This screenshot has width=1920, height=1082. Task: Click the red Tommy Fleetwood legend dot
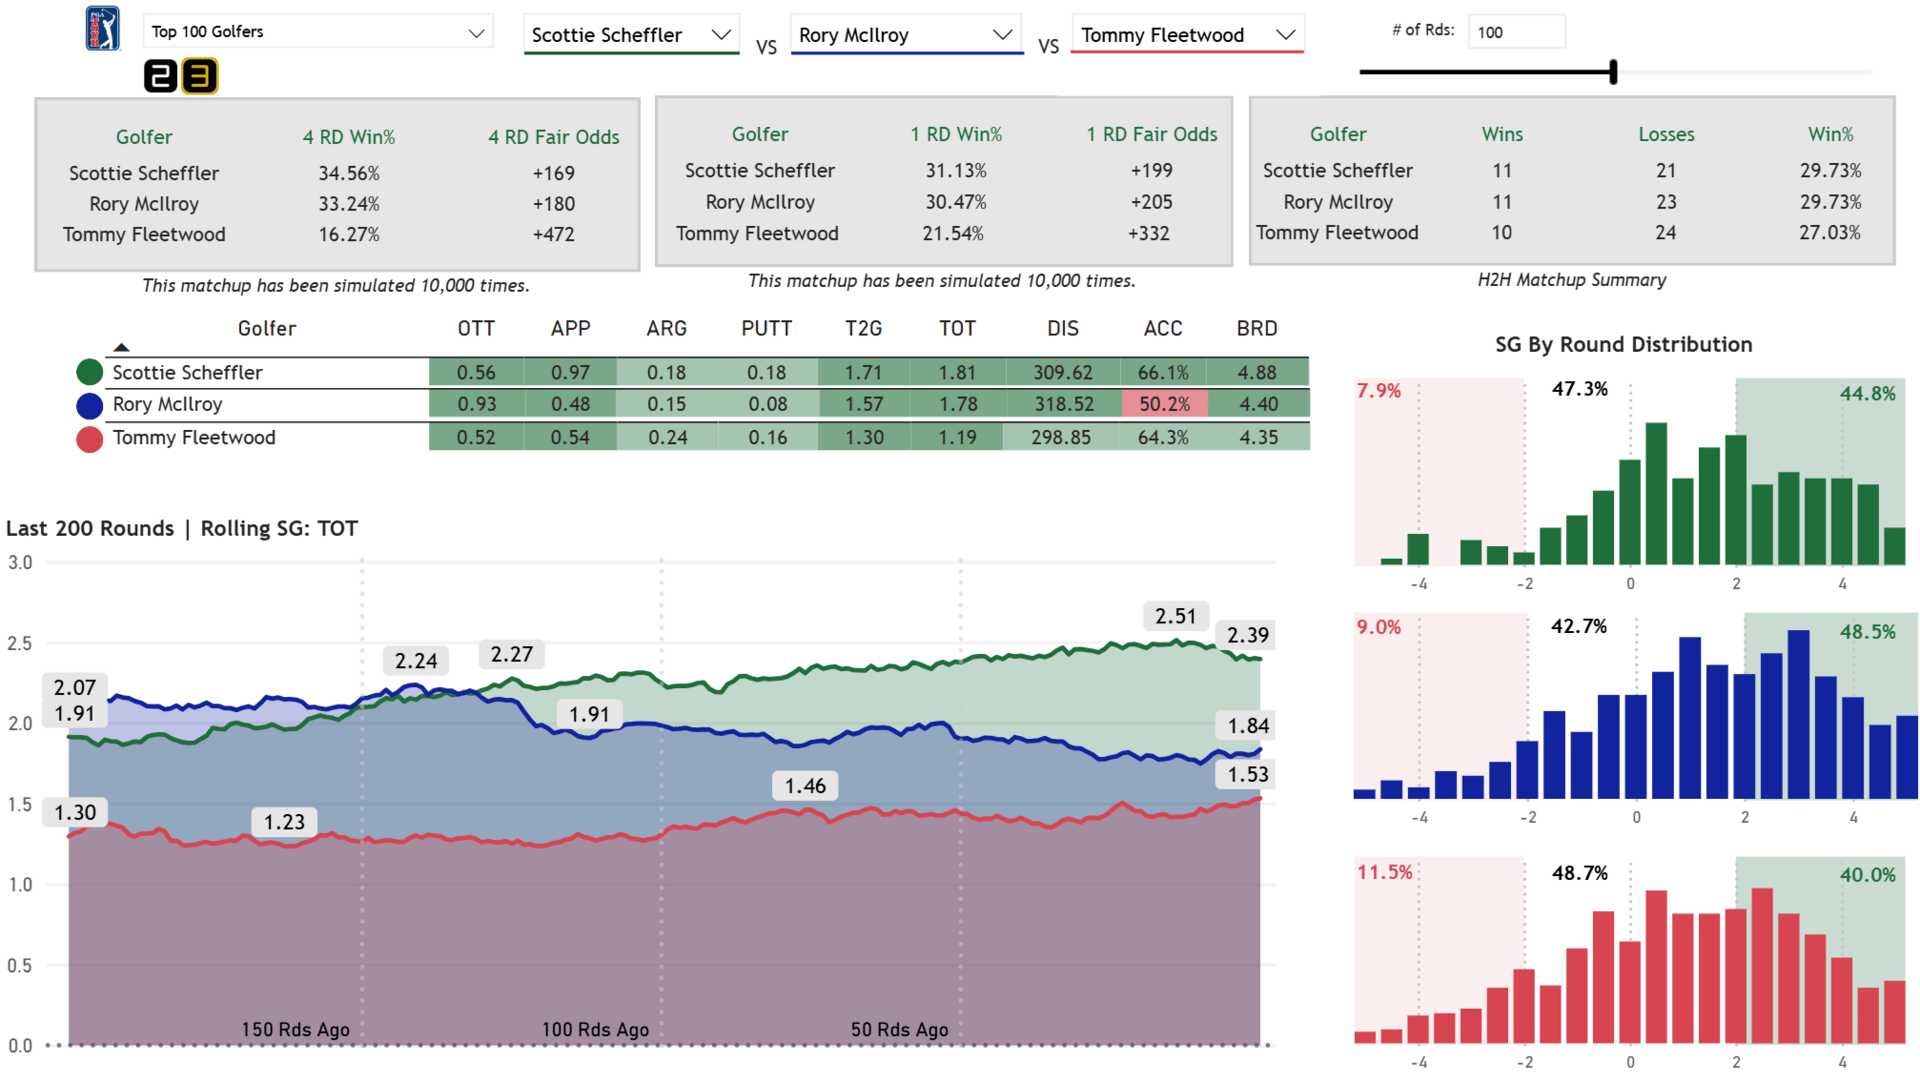click(90, 439)
